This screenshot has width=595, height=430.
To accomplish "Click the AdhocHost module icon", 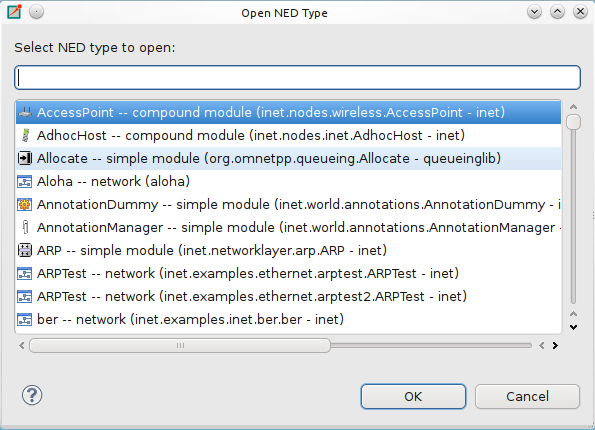I will pos(25,135).
